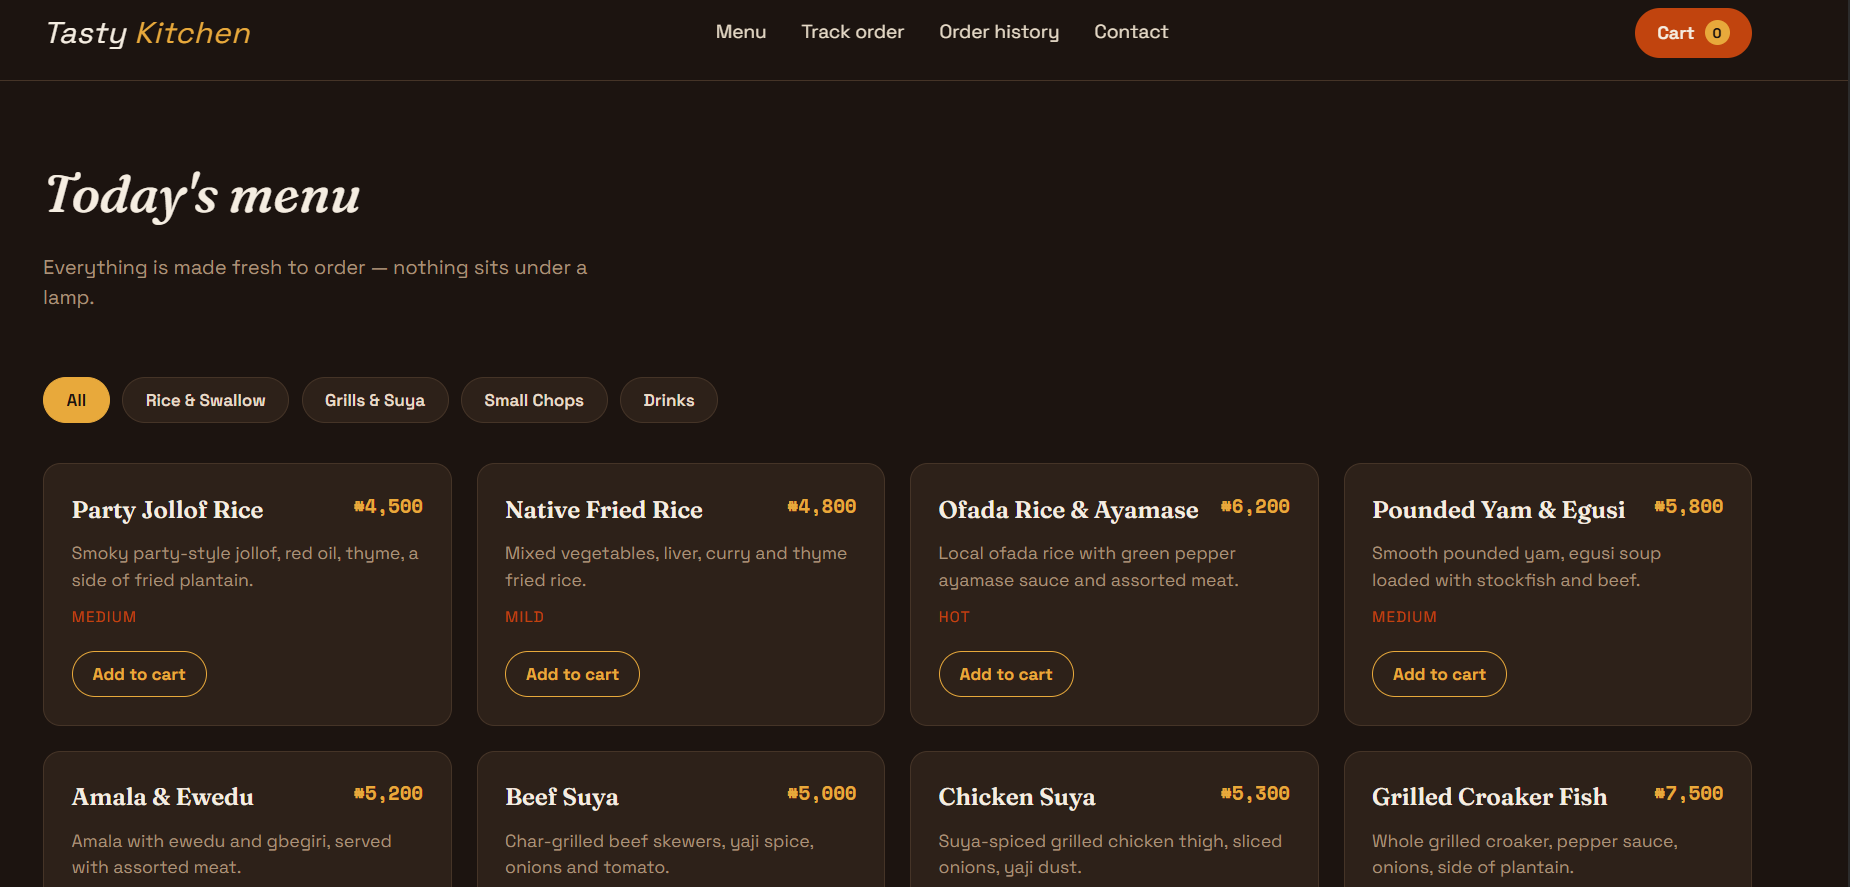Image resolution: width=1850 pixels, height=887 pixels.
Task: Open the Cart button
Action: tap(1693, 33)
